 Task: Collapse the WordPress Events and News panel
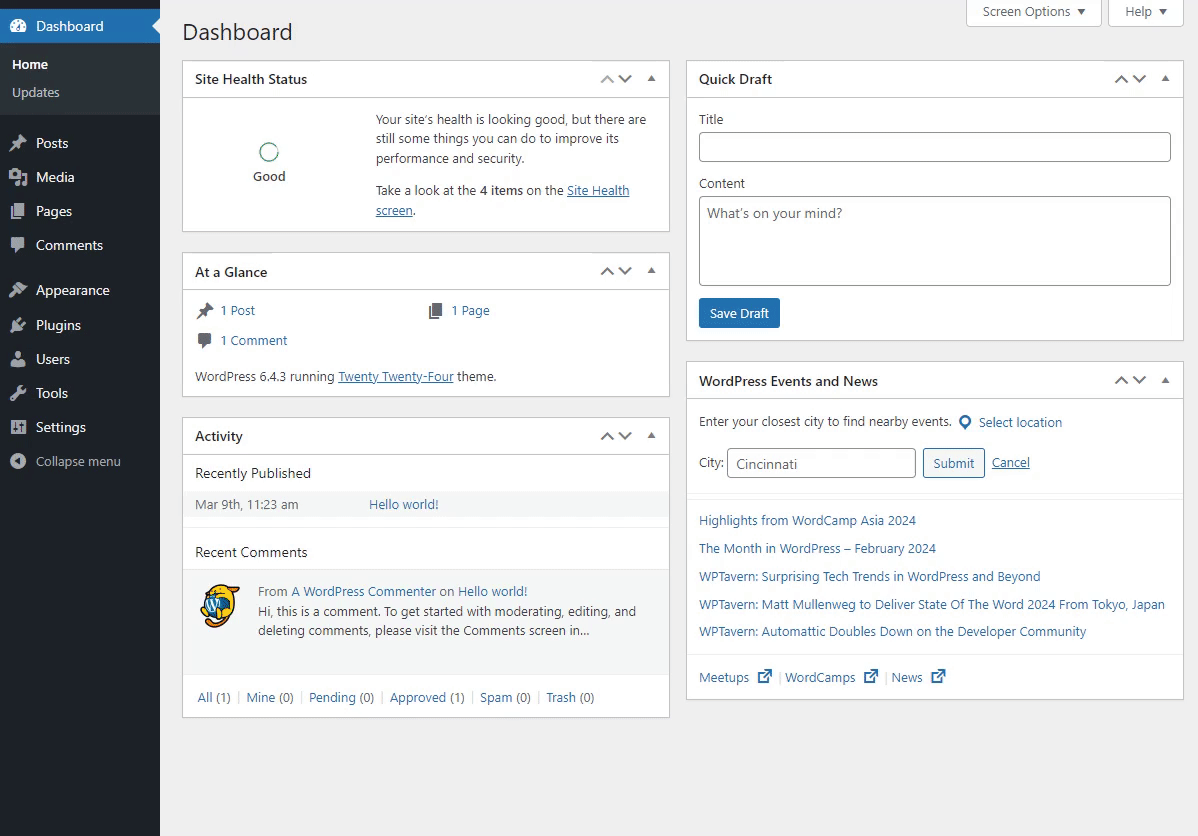click(1165, 381)
